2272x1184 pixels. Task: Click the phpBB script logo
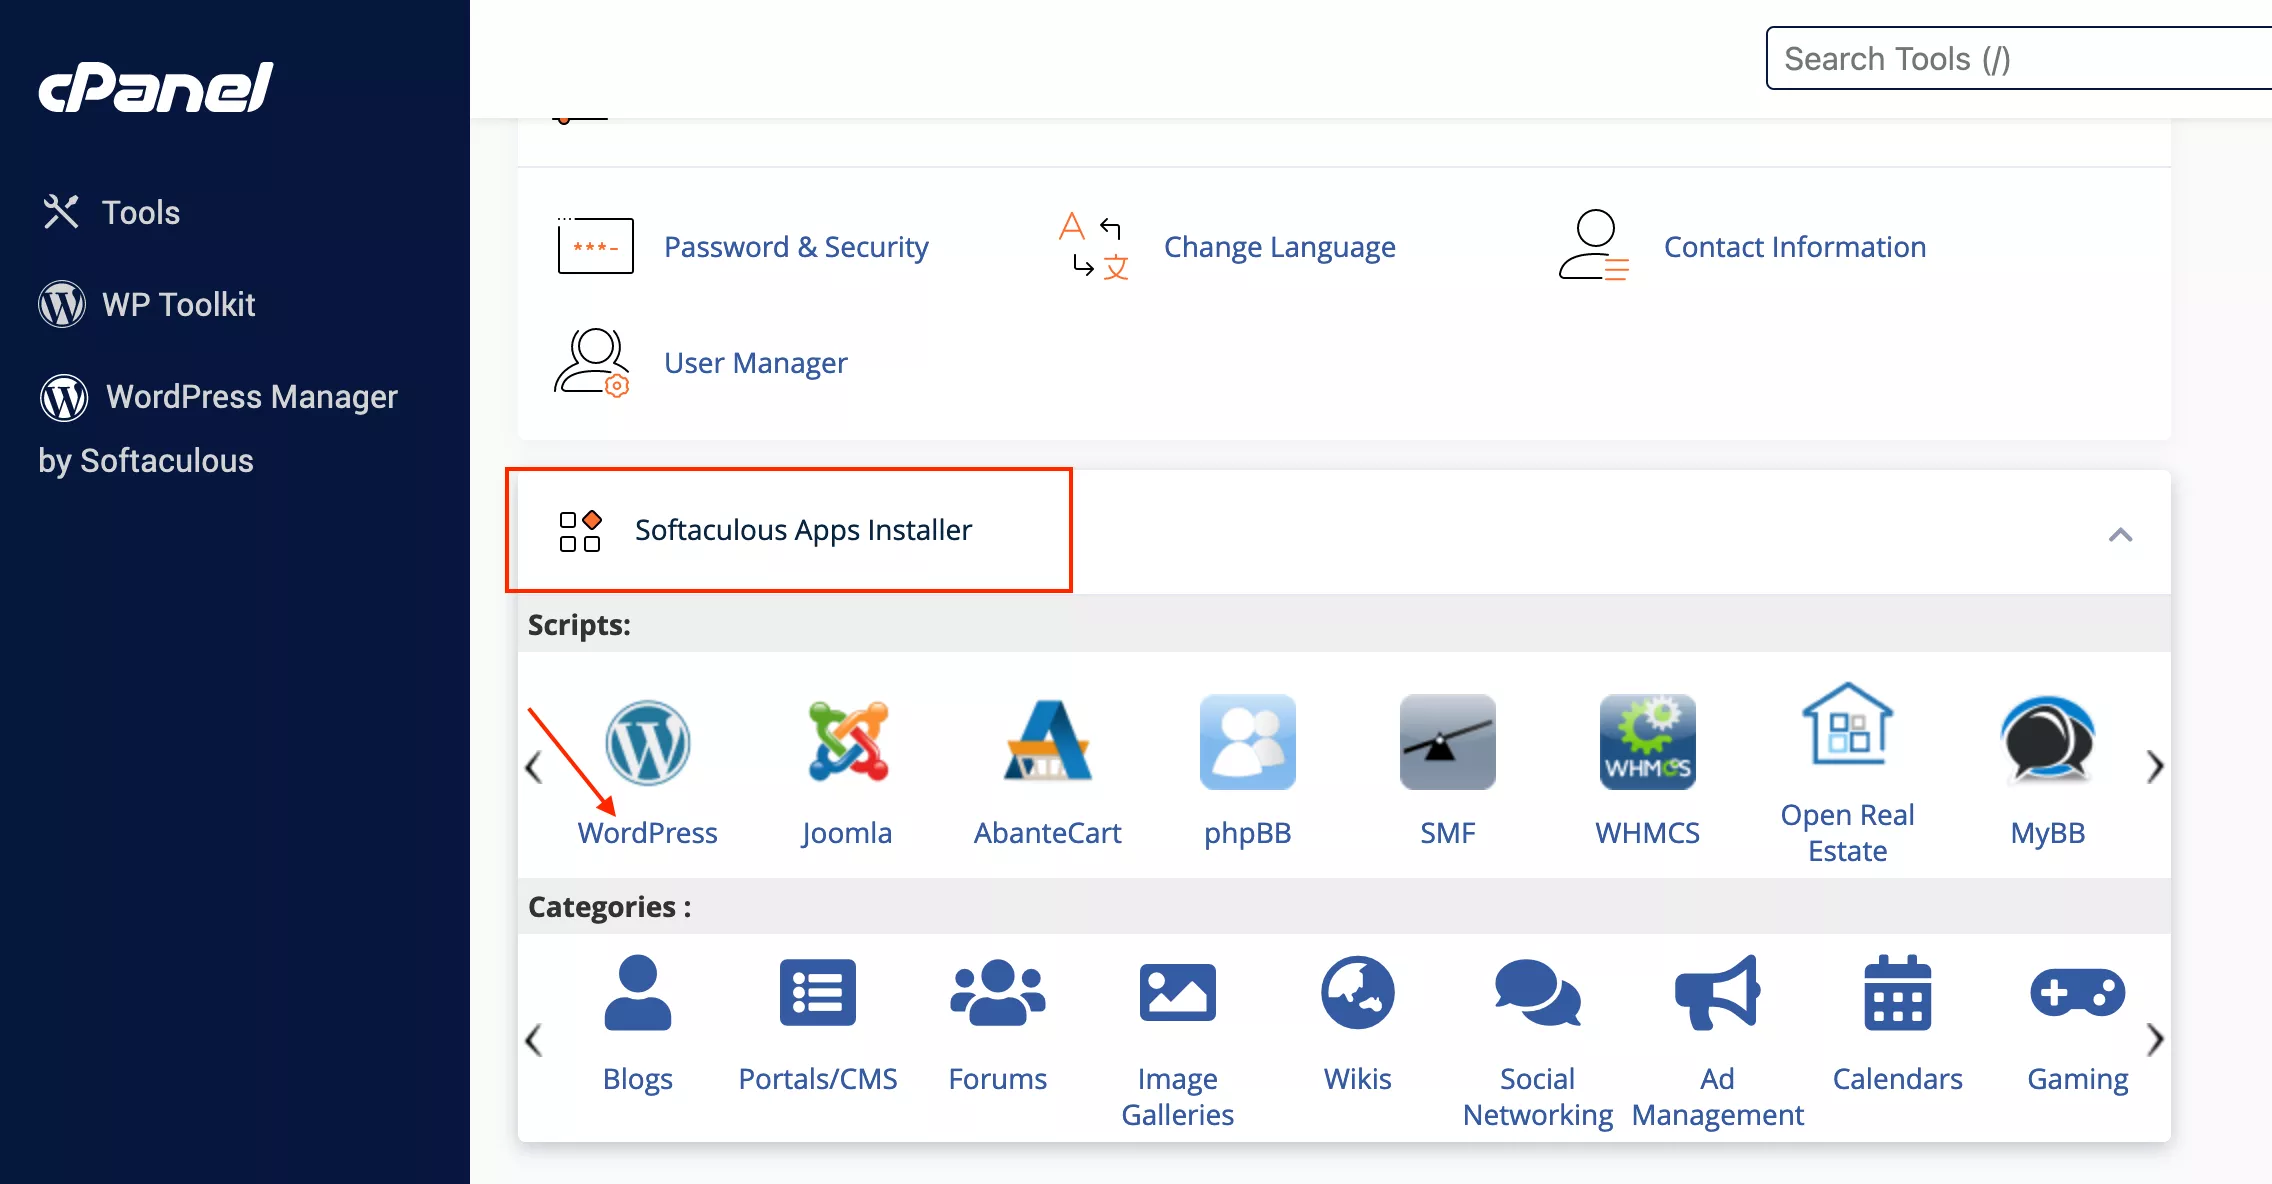(1248, 742)
